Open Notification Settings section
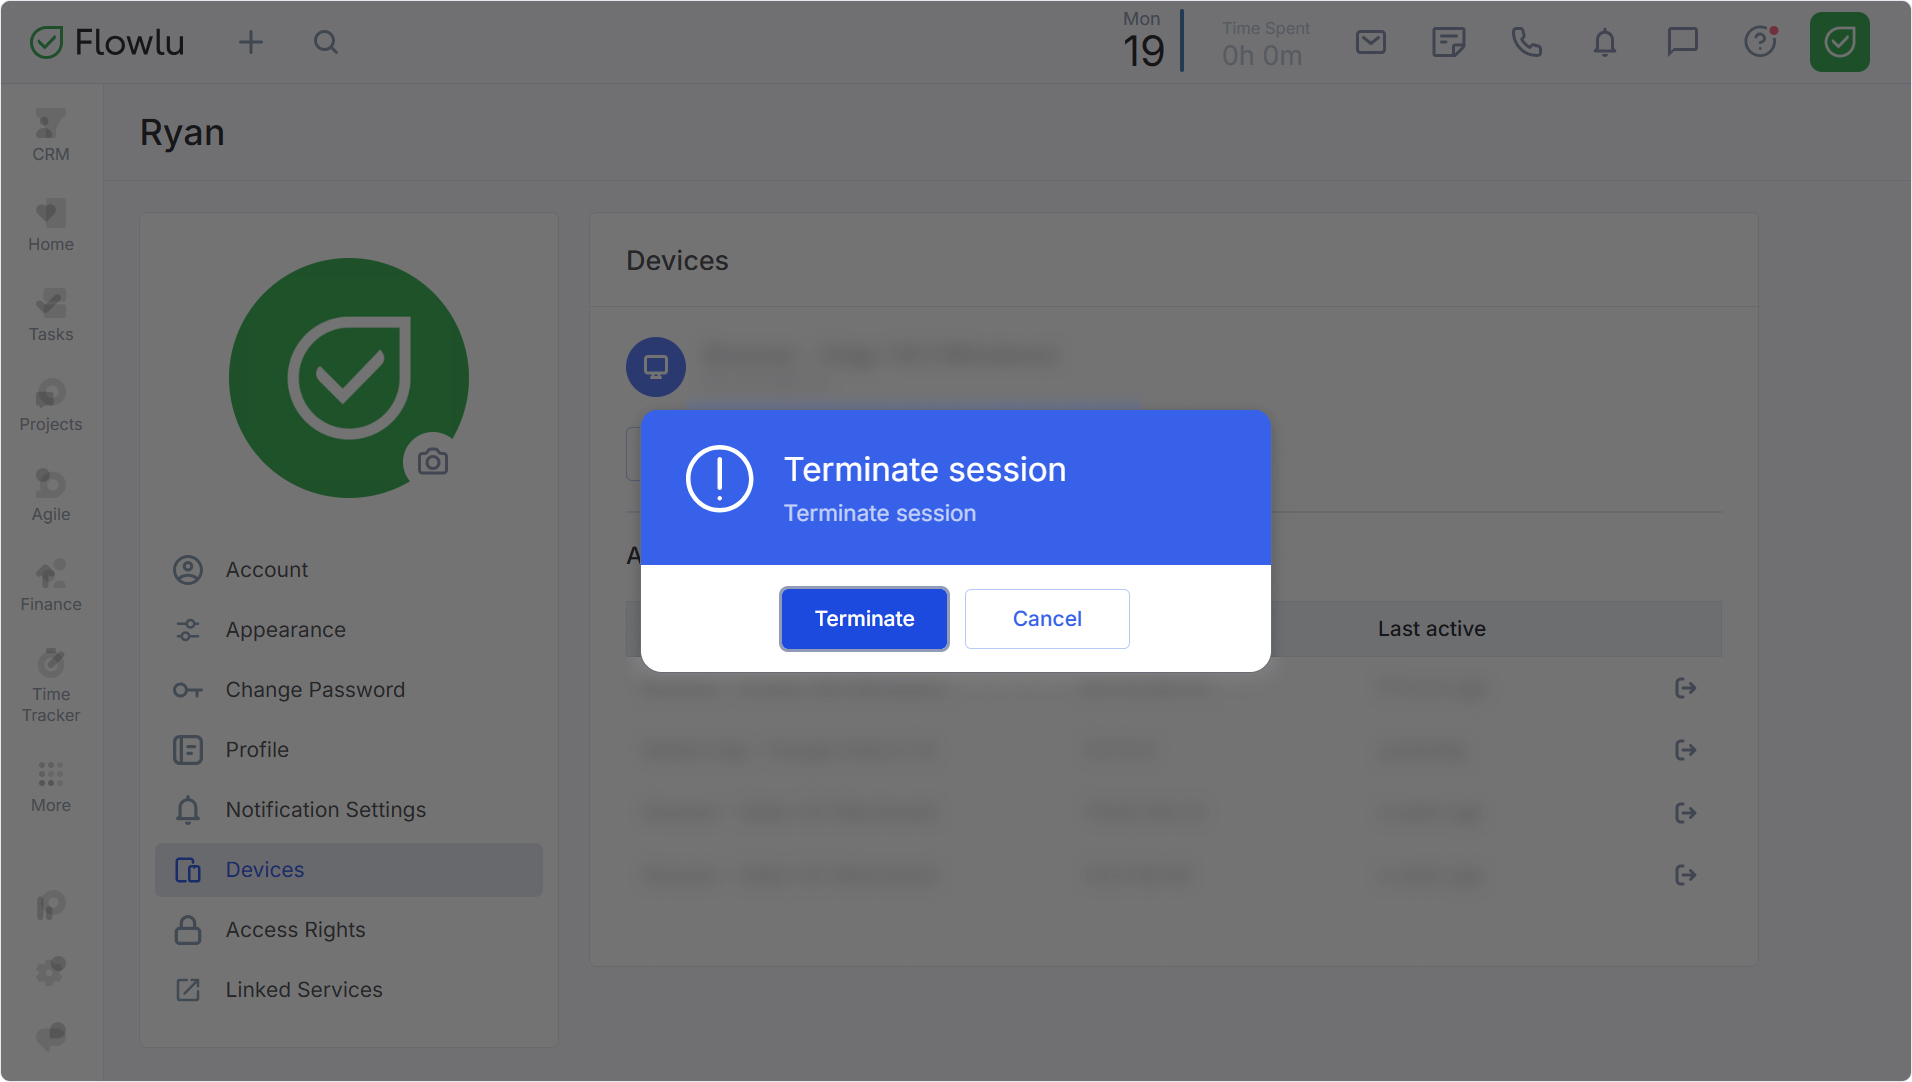This screenshot has height=1082, width=1912. click(325, 810)
